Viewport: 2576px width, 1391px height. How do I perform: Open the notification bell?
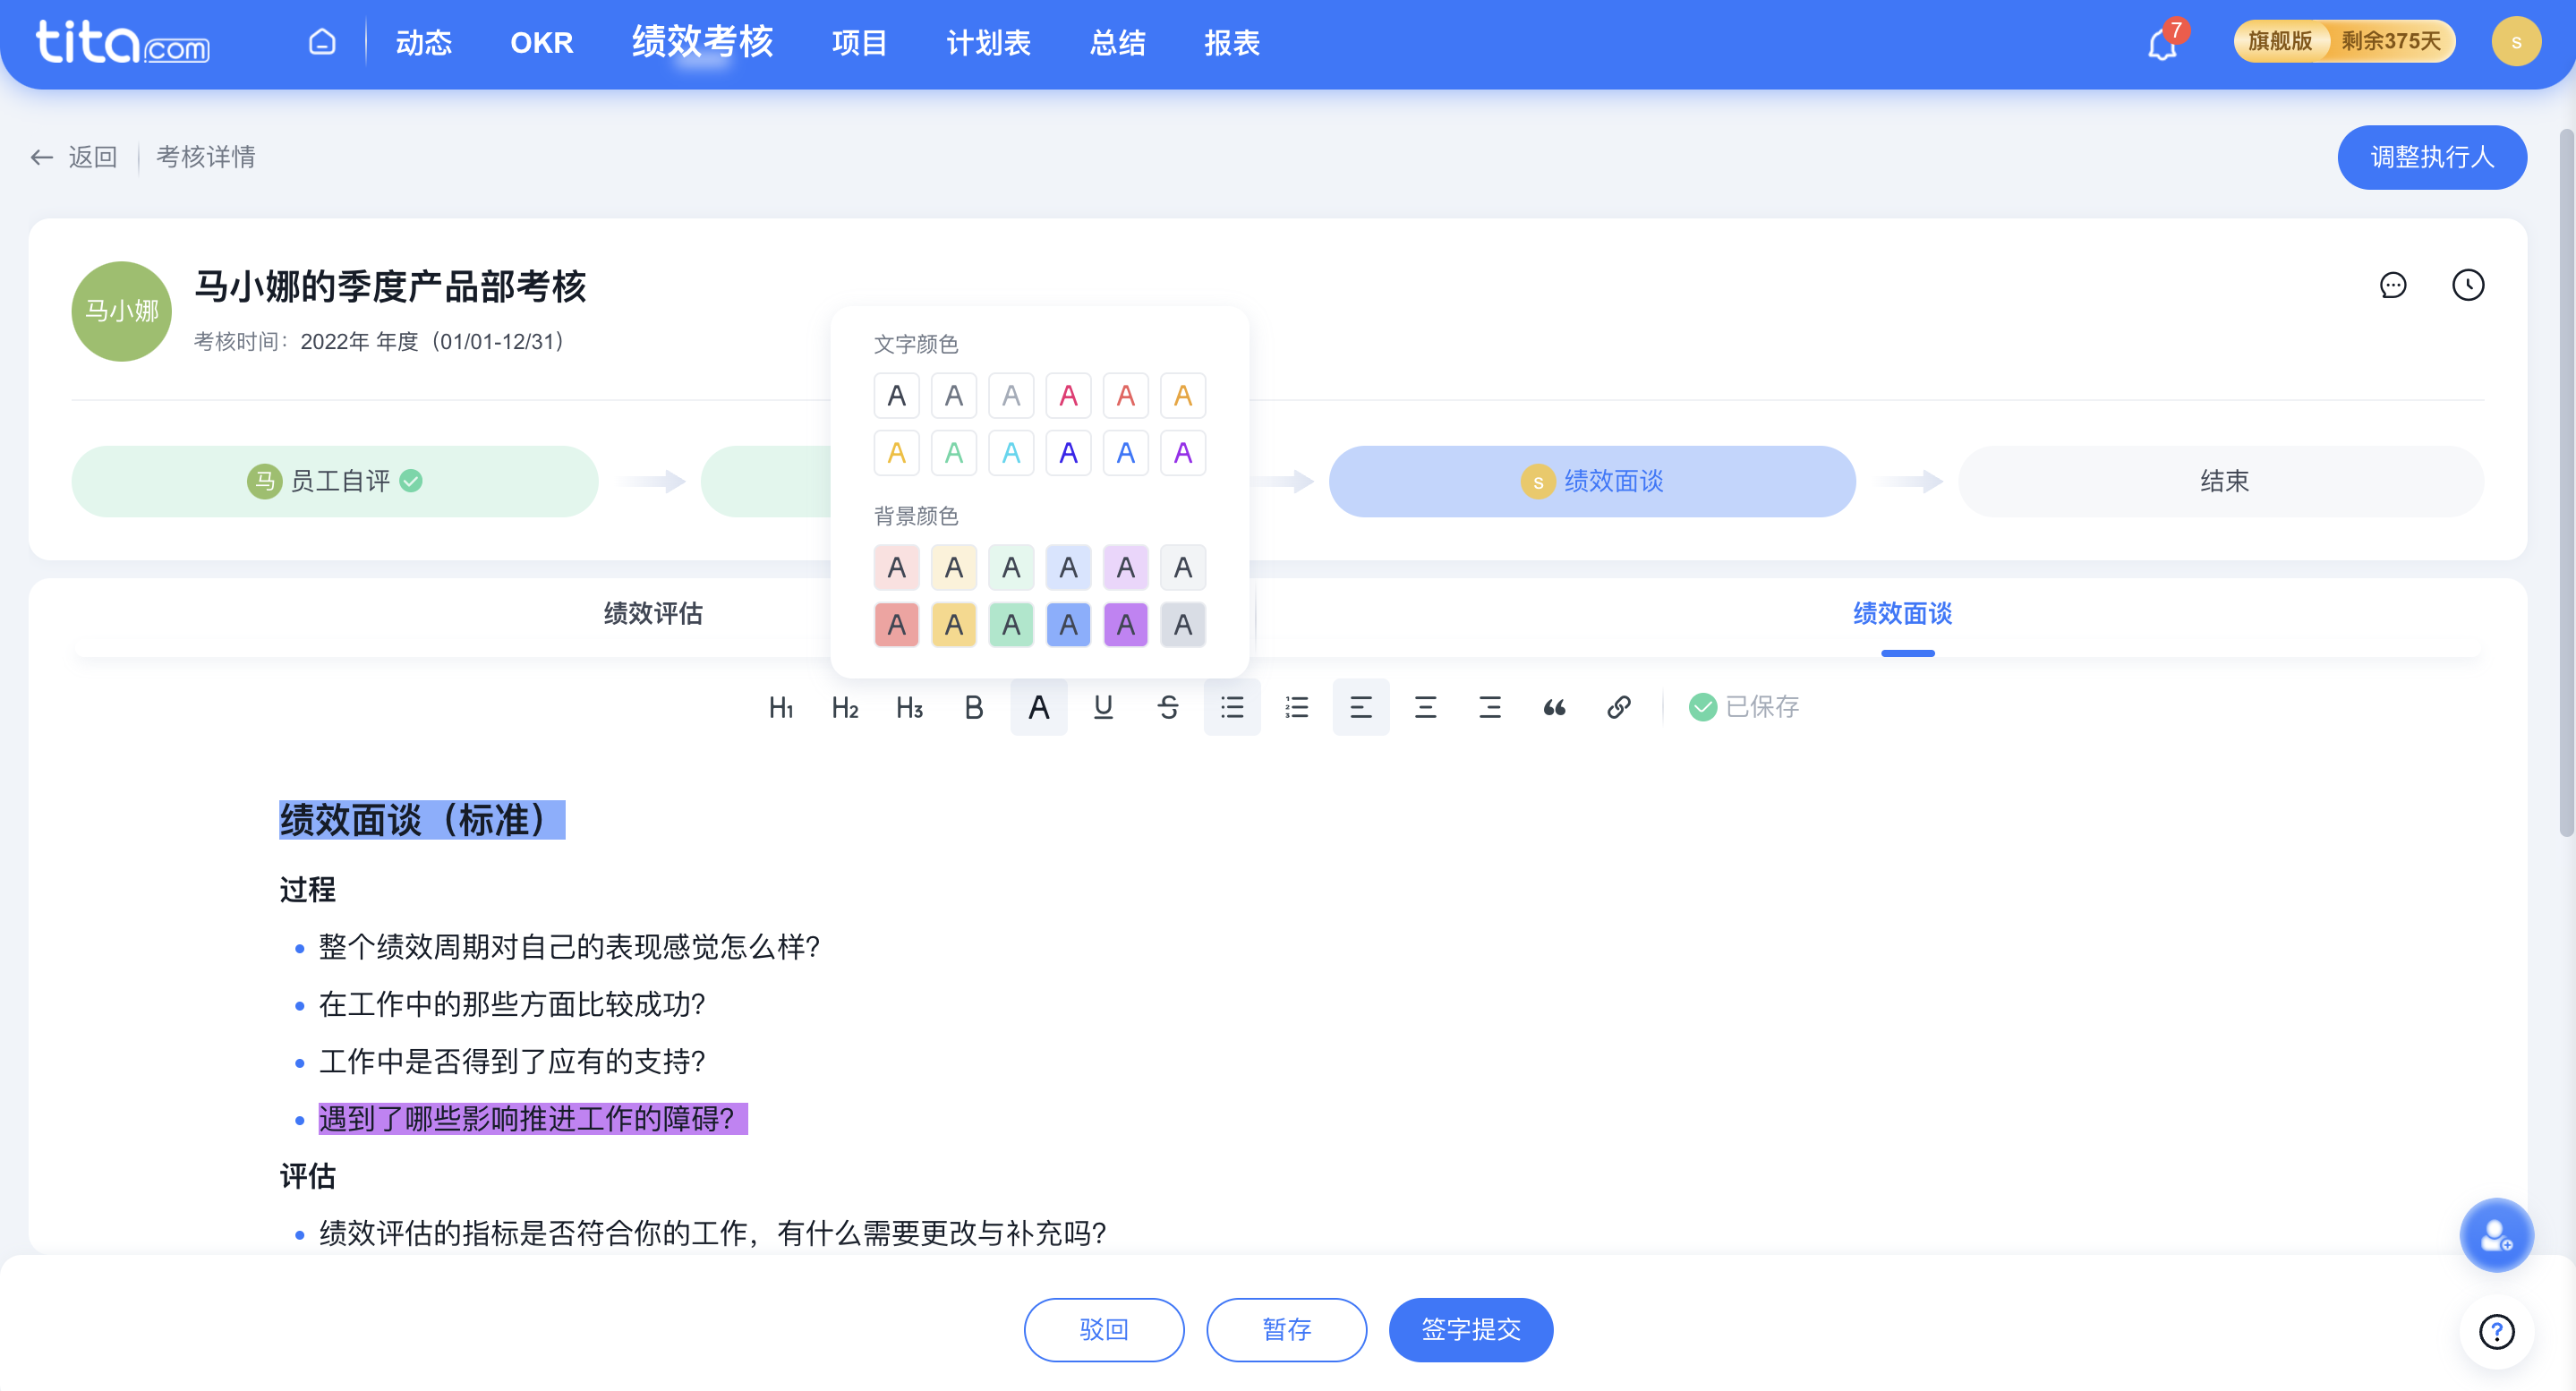[x=2162, y=44]
